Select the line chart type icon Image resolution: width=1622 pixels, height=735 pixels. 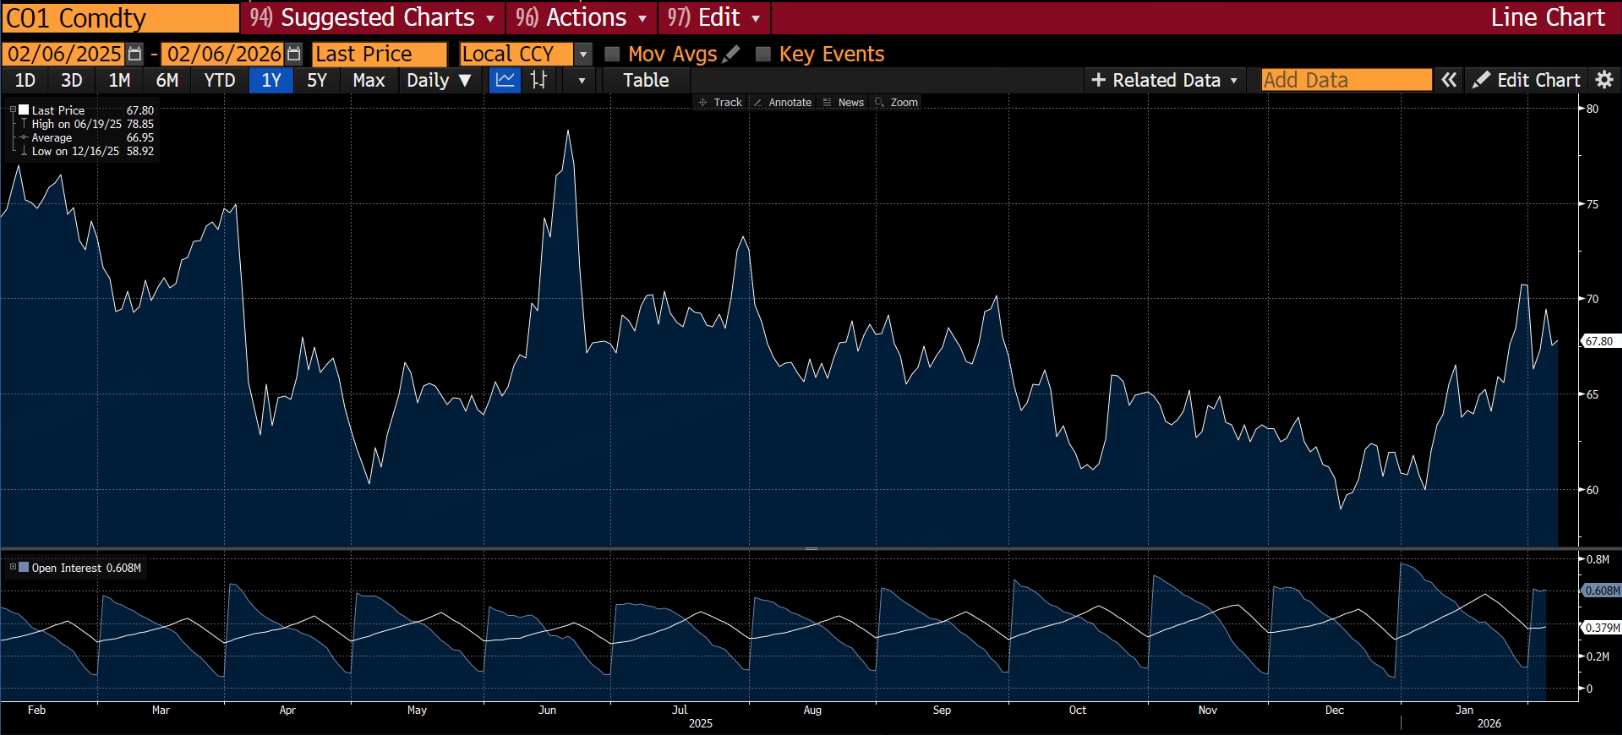click(x=506, y=80)
